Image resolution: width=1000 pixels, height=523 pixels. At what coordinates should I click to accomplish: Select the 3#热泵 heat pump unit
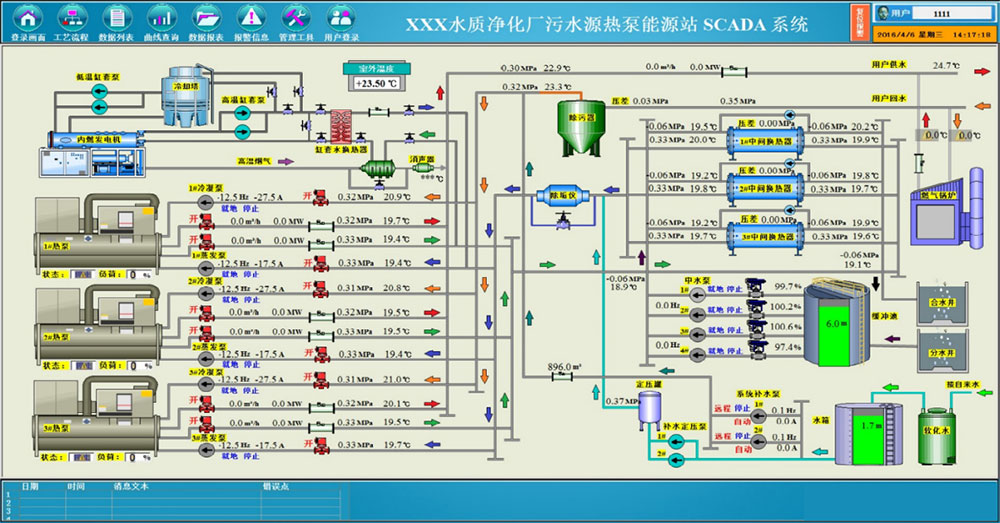(x=97, y=415)
